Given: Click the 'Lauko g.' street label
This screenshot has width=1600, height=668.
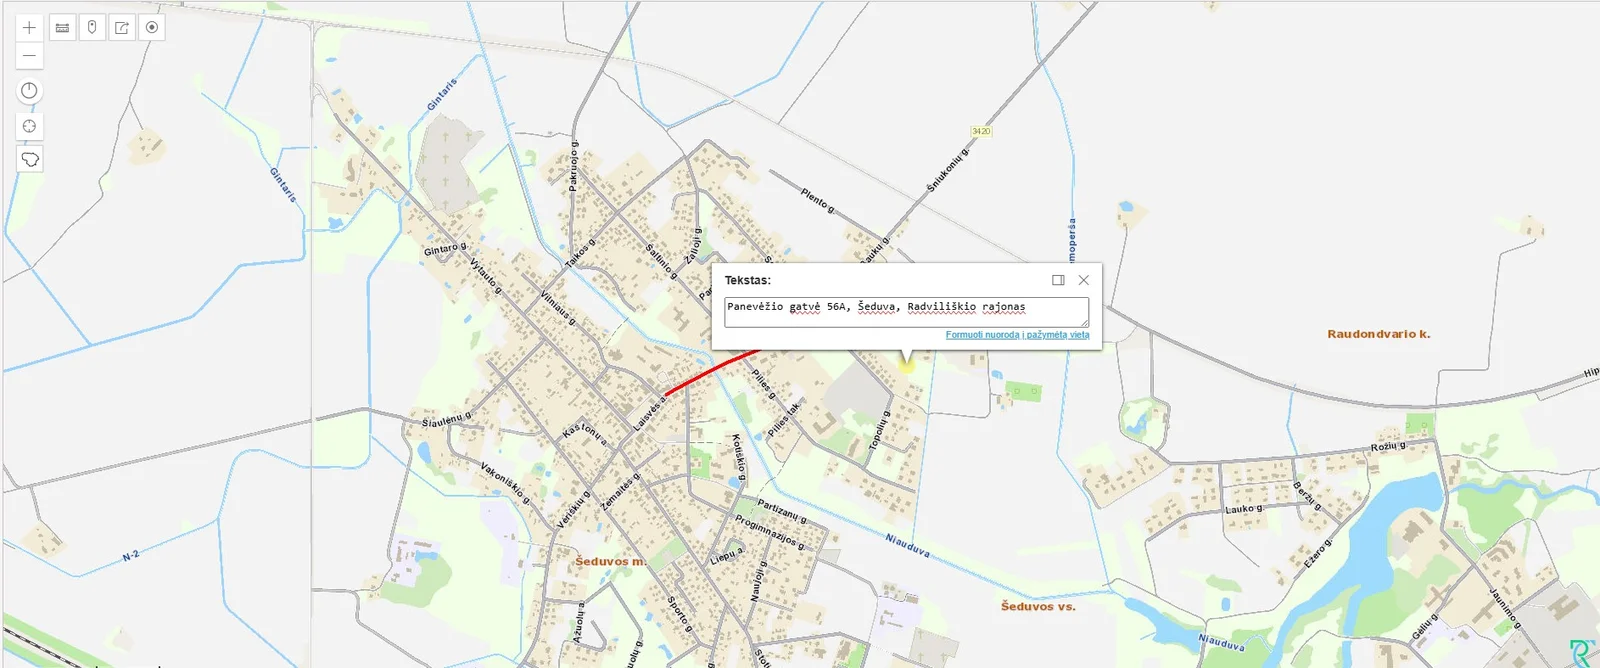Looking at the screenshot, I should [1243, 509].
